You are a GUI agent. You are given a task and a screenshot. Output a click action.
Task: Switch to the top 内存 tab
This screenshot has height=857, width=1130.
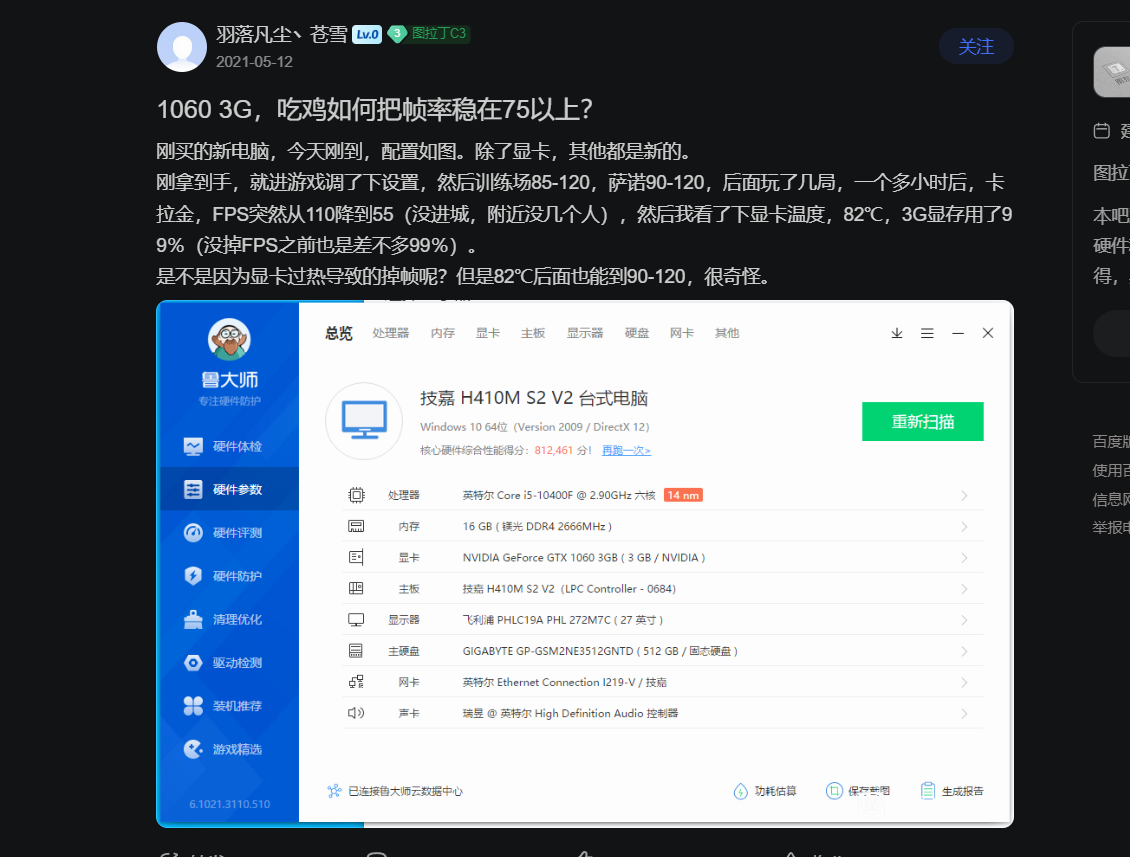(442, 333)
